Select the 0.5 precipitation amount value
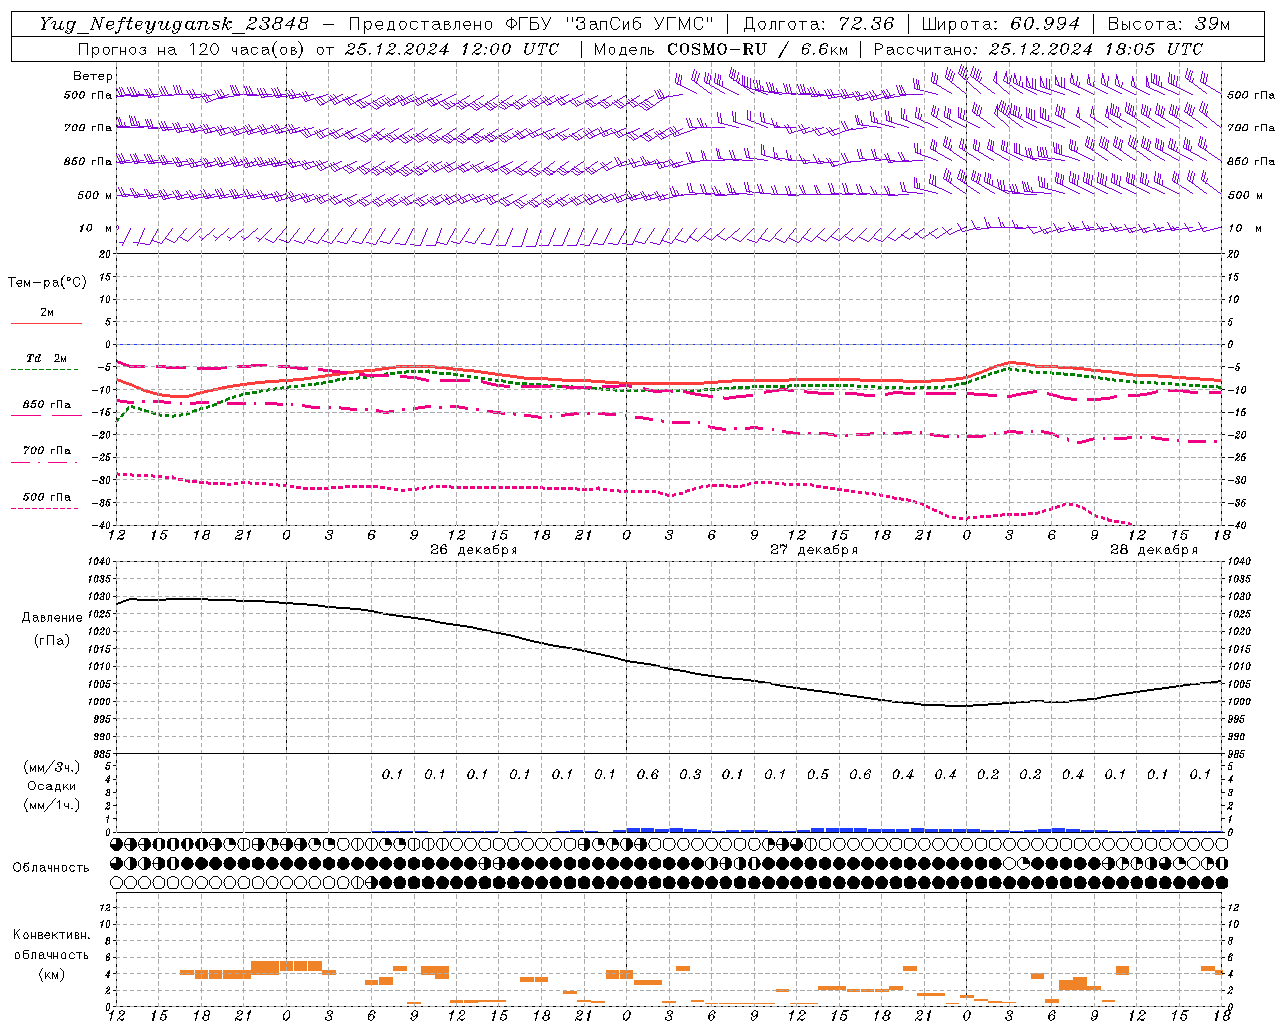1280x1024 pixels. tap(818, 774)
